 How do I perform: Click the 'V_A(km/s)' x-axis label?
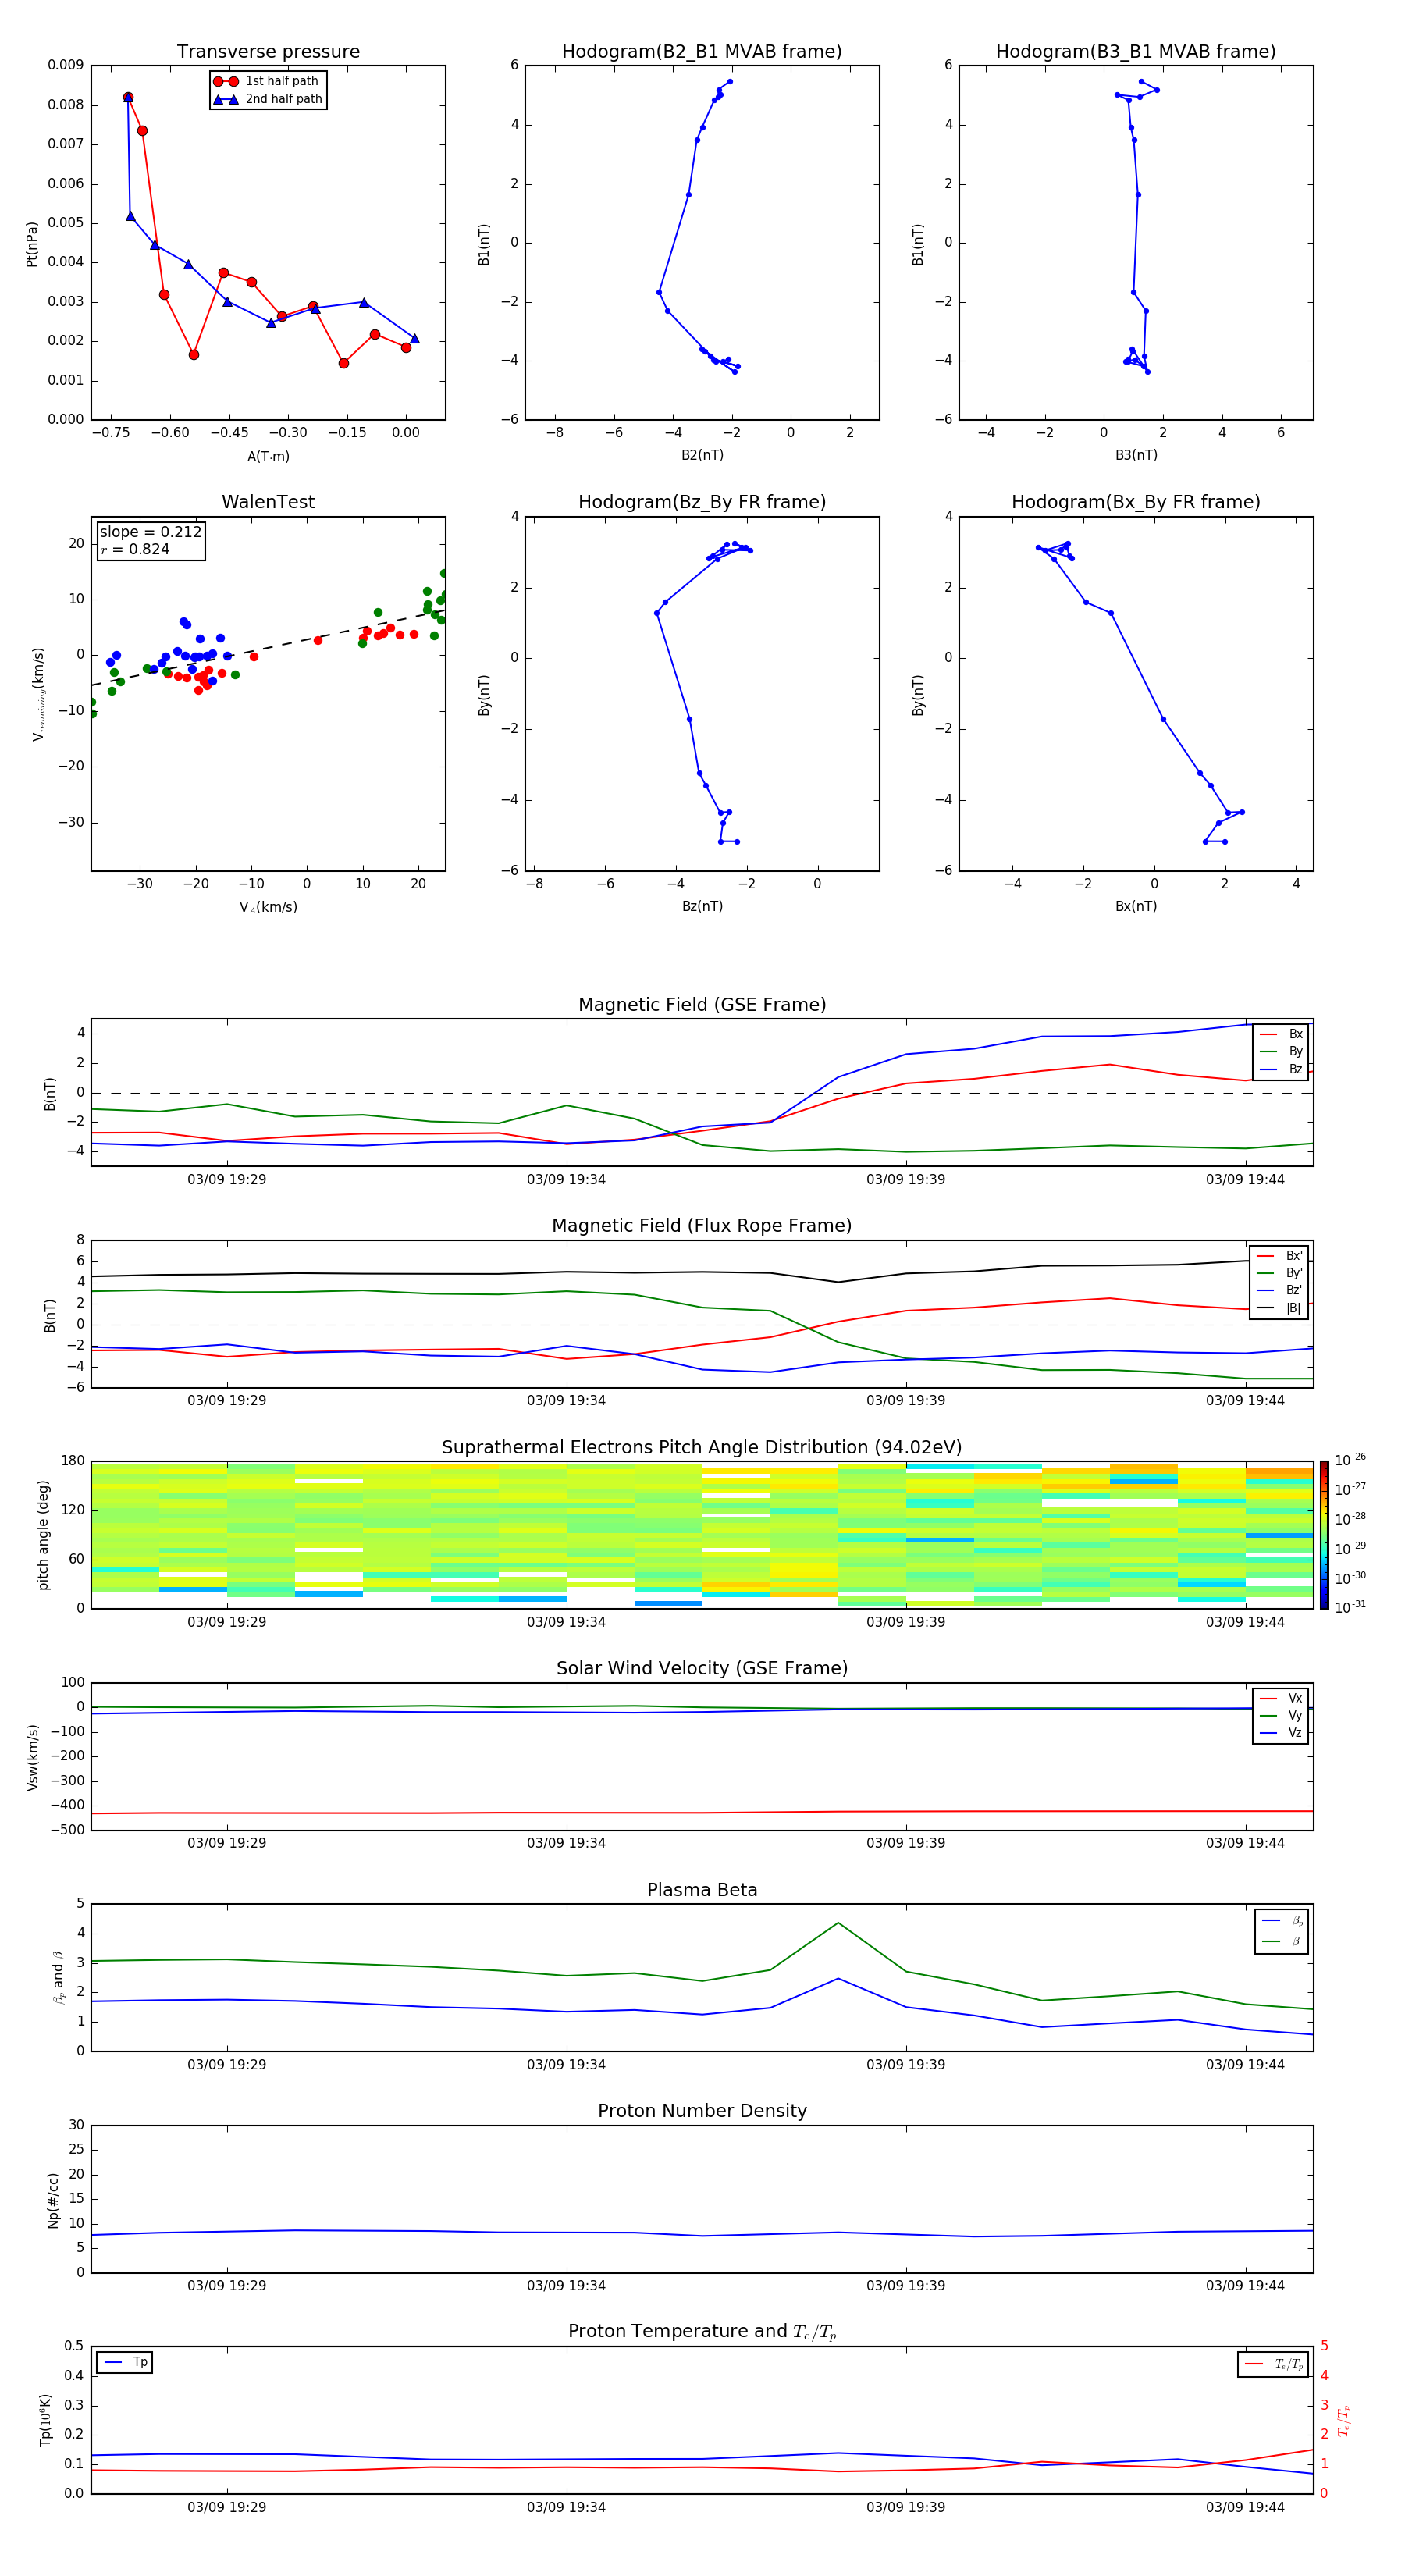tap(268, 907)
